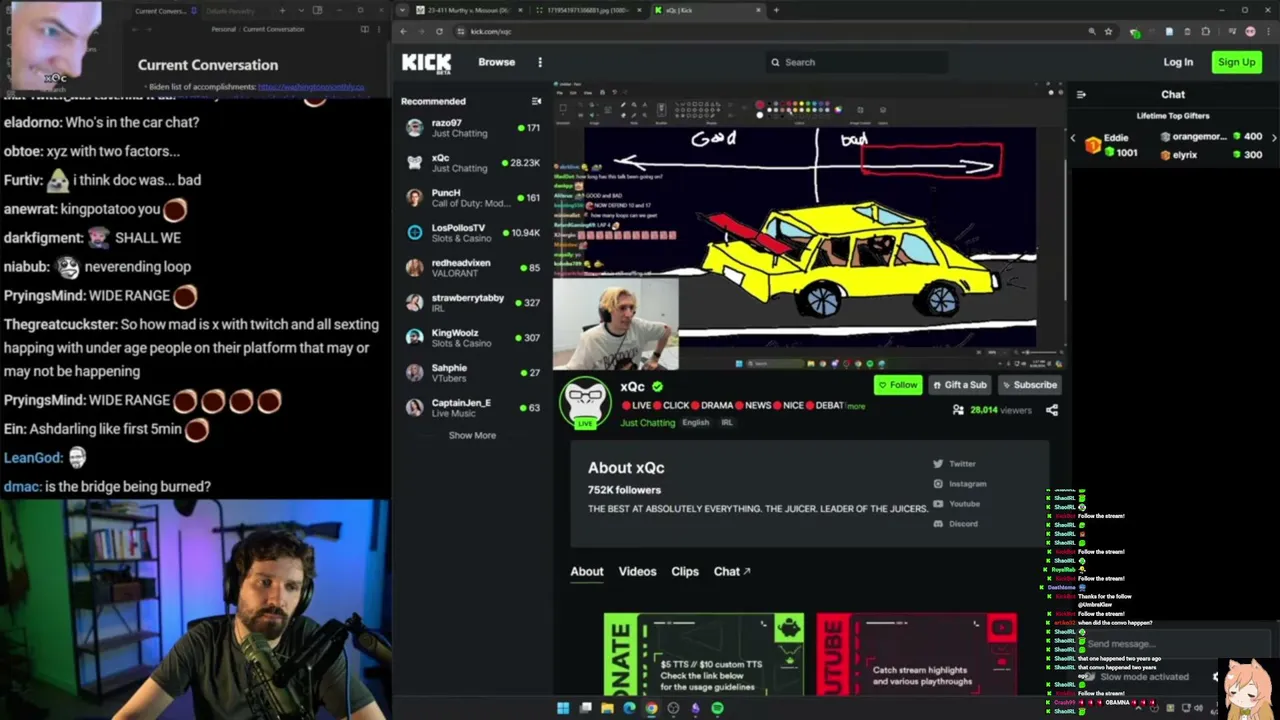
Task: Click the Kick logo in the header
Action: pos(426,63)
